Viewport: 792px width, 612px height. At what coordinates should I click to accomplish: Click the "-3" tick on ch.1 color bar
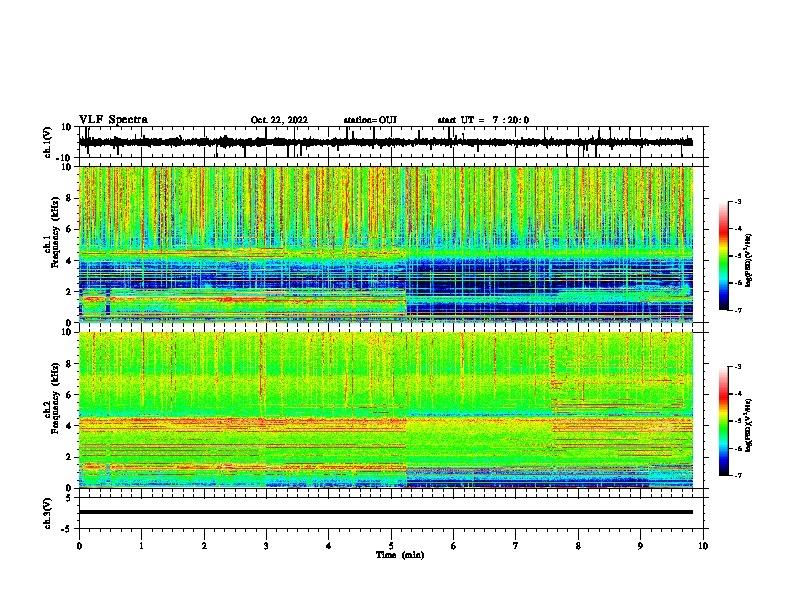[x=738, y=202]
